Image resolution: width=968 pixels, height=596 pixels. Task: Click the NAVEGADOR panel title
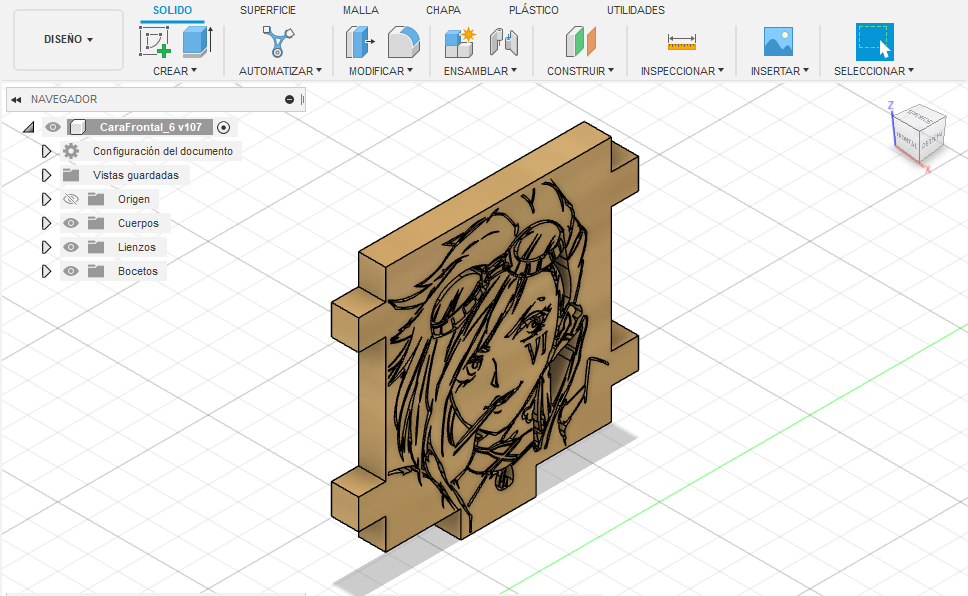pyautogui.click(x=64, y=99)
